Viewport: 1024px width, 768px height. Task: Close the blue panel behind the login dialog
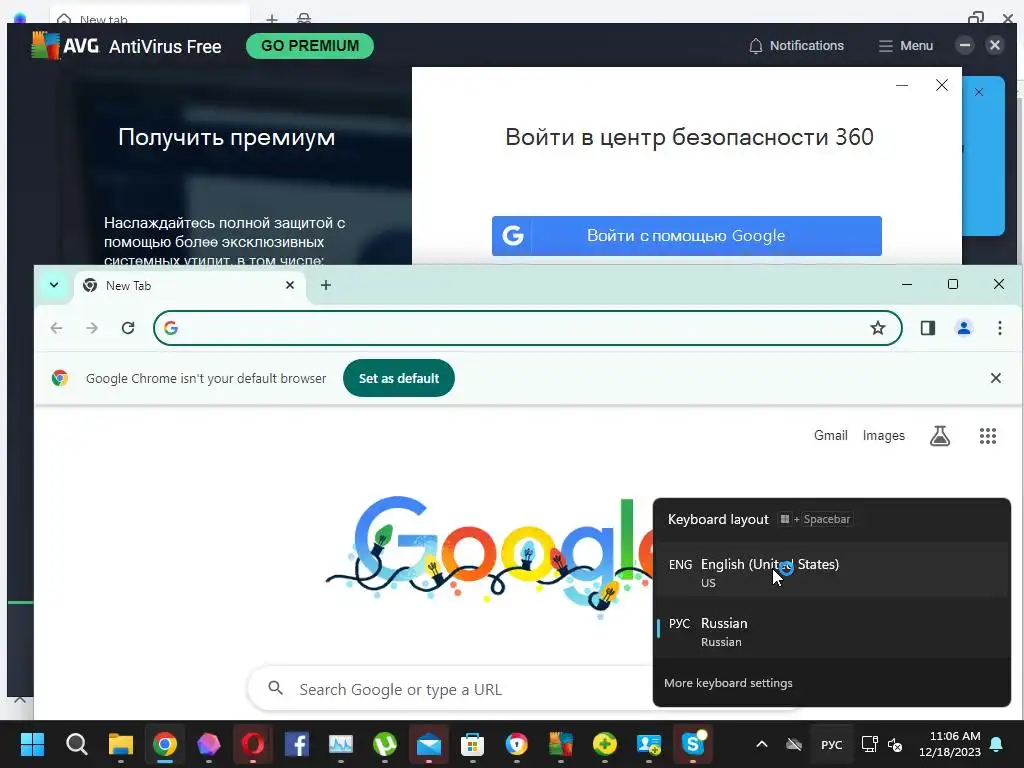point(978,92)
